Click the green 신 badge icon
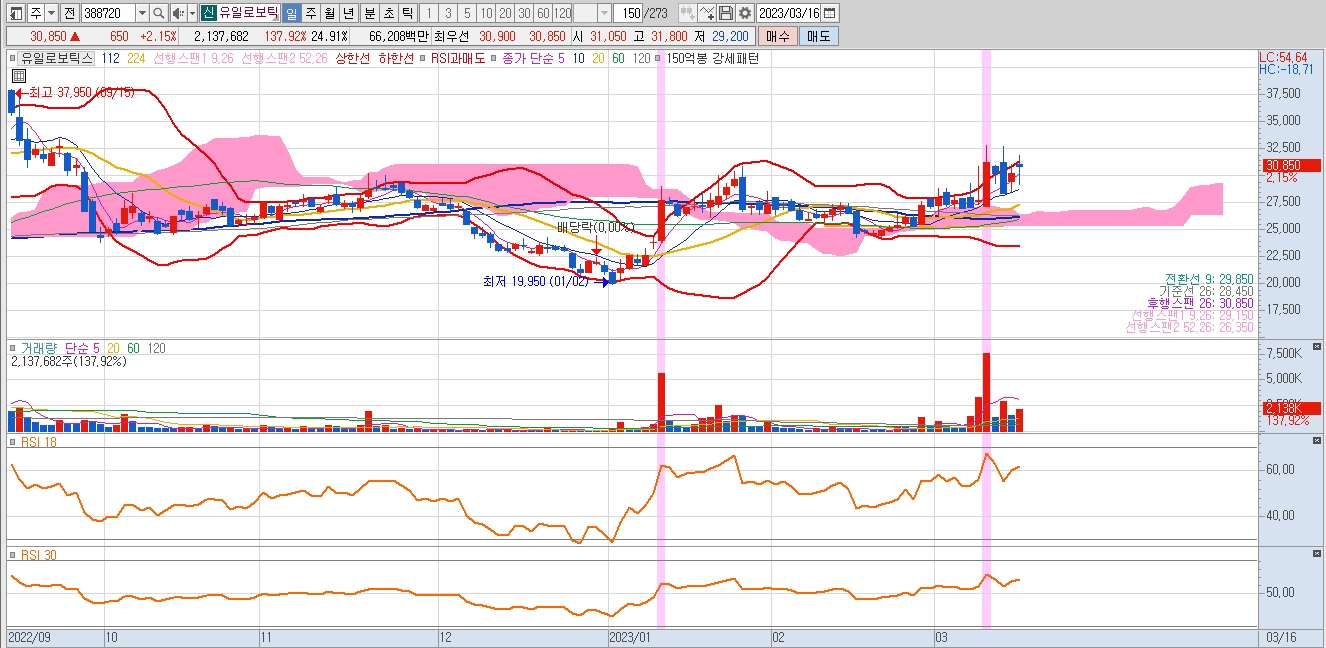1326x648 pixels. pyautogui.click(x=208, y=13)
